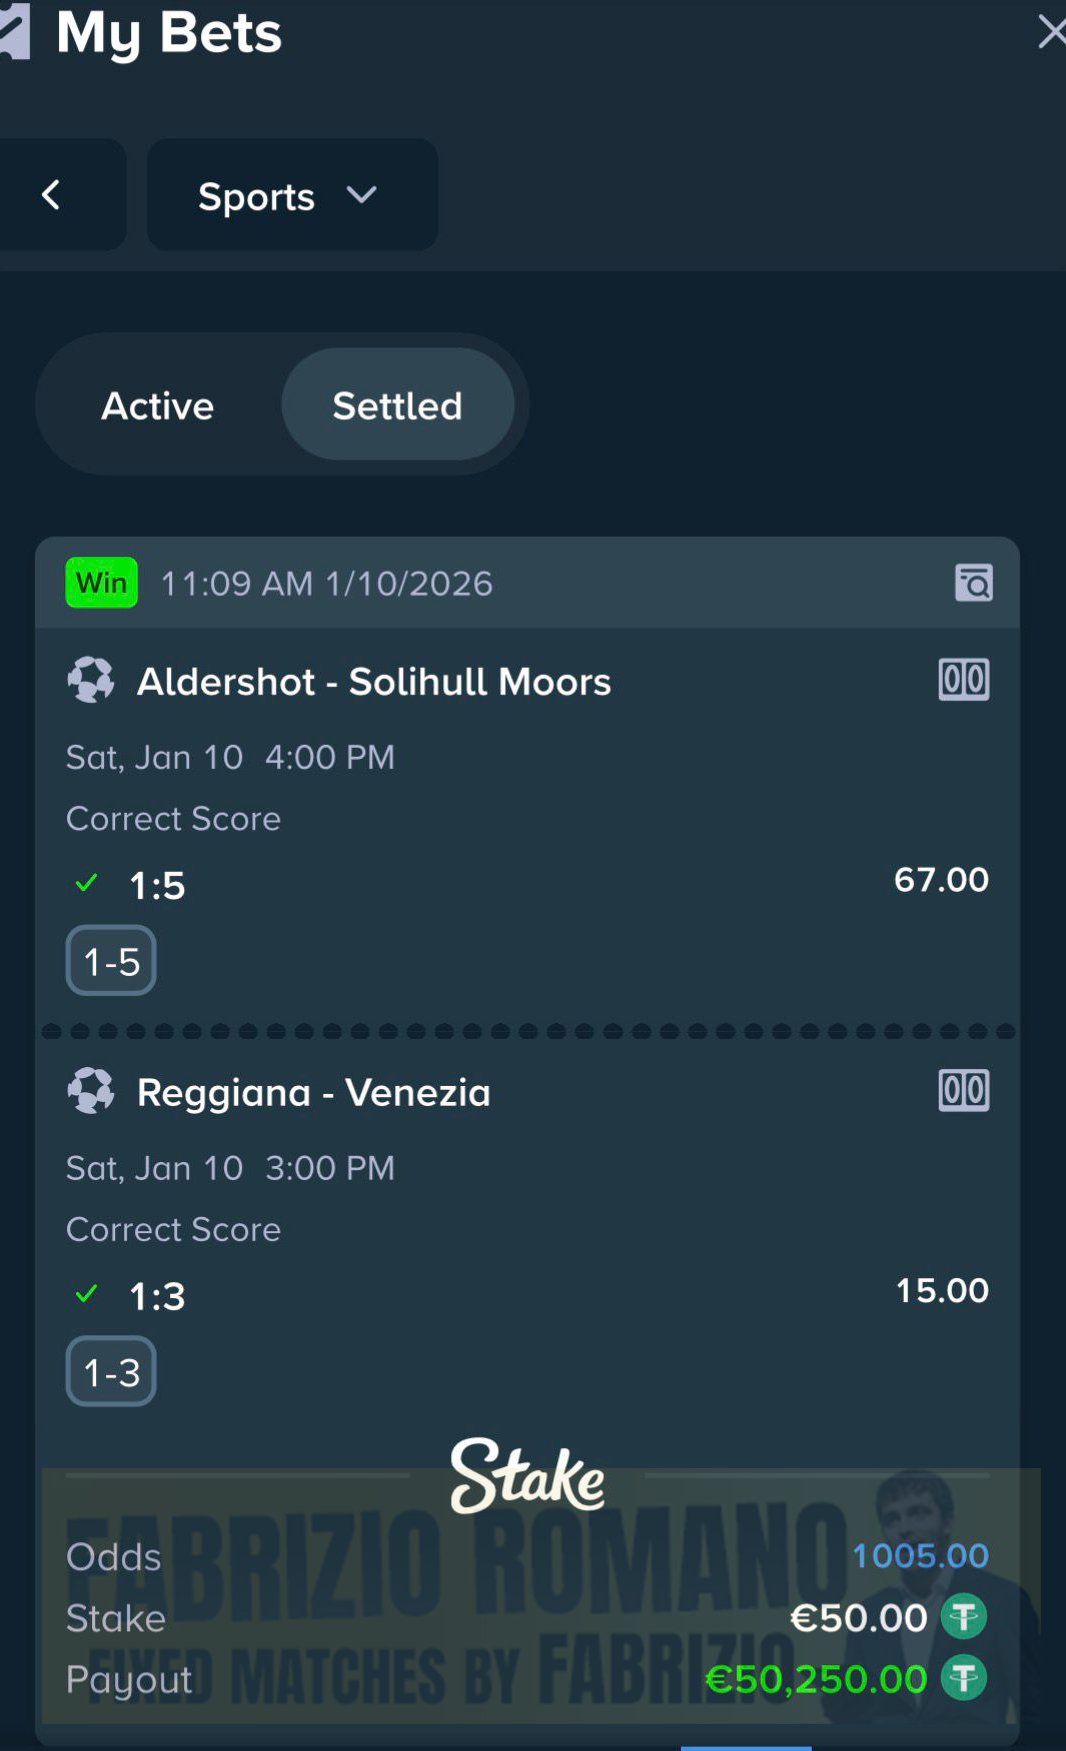Expand the Sports selector chevron arrow
Viewport: 1066px width, 1751px height.
(362, 196)
